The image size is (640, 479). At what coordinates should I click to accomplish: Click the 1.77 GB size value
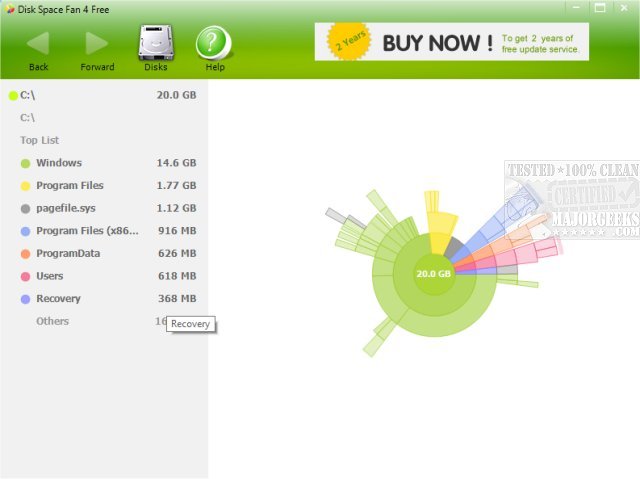(x=176, y=186)
